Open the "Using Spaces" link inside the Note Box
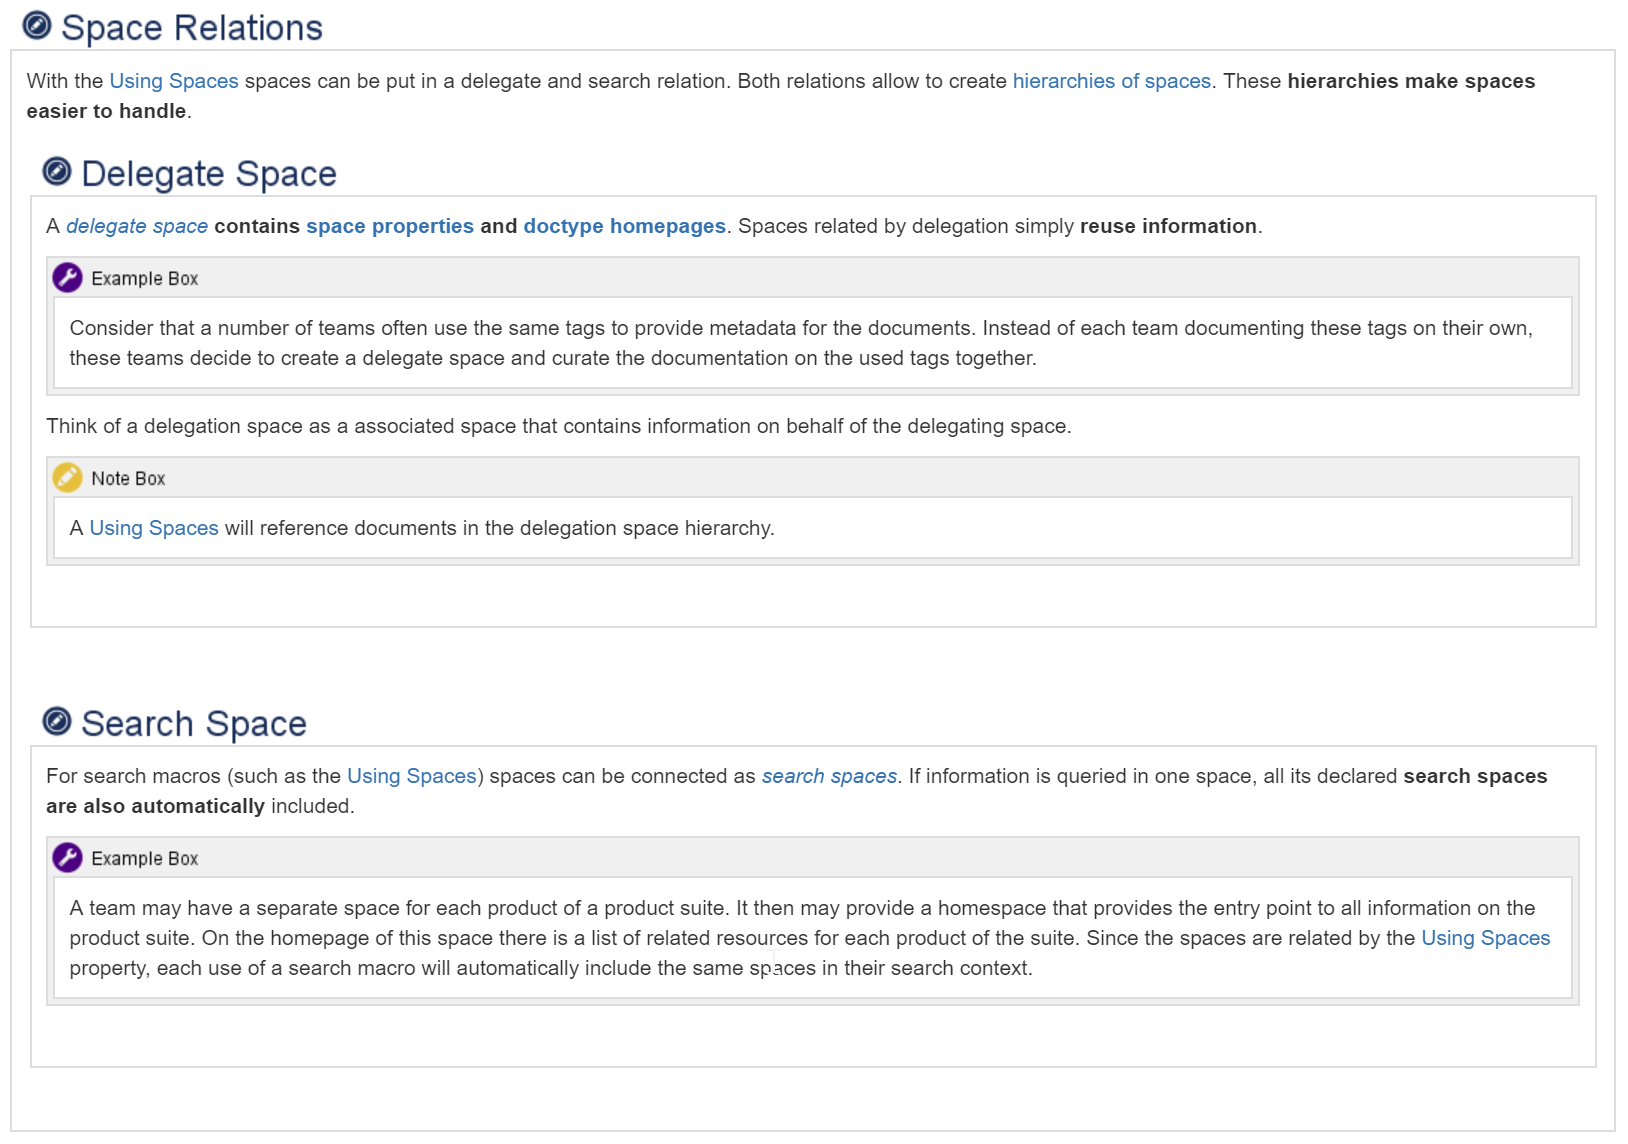This screenshot has width=1628, height=1144. 154,527
